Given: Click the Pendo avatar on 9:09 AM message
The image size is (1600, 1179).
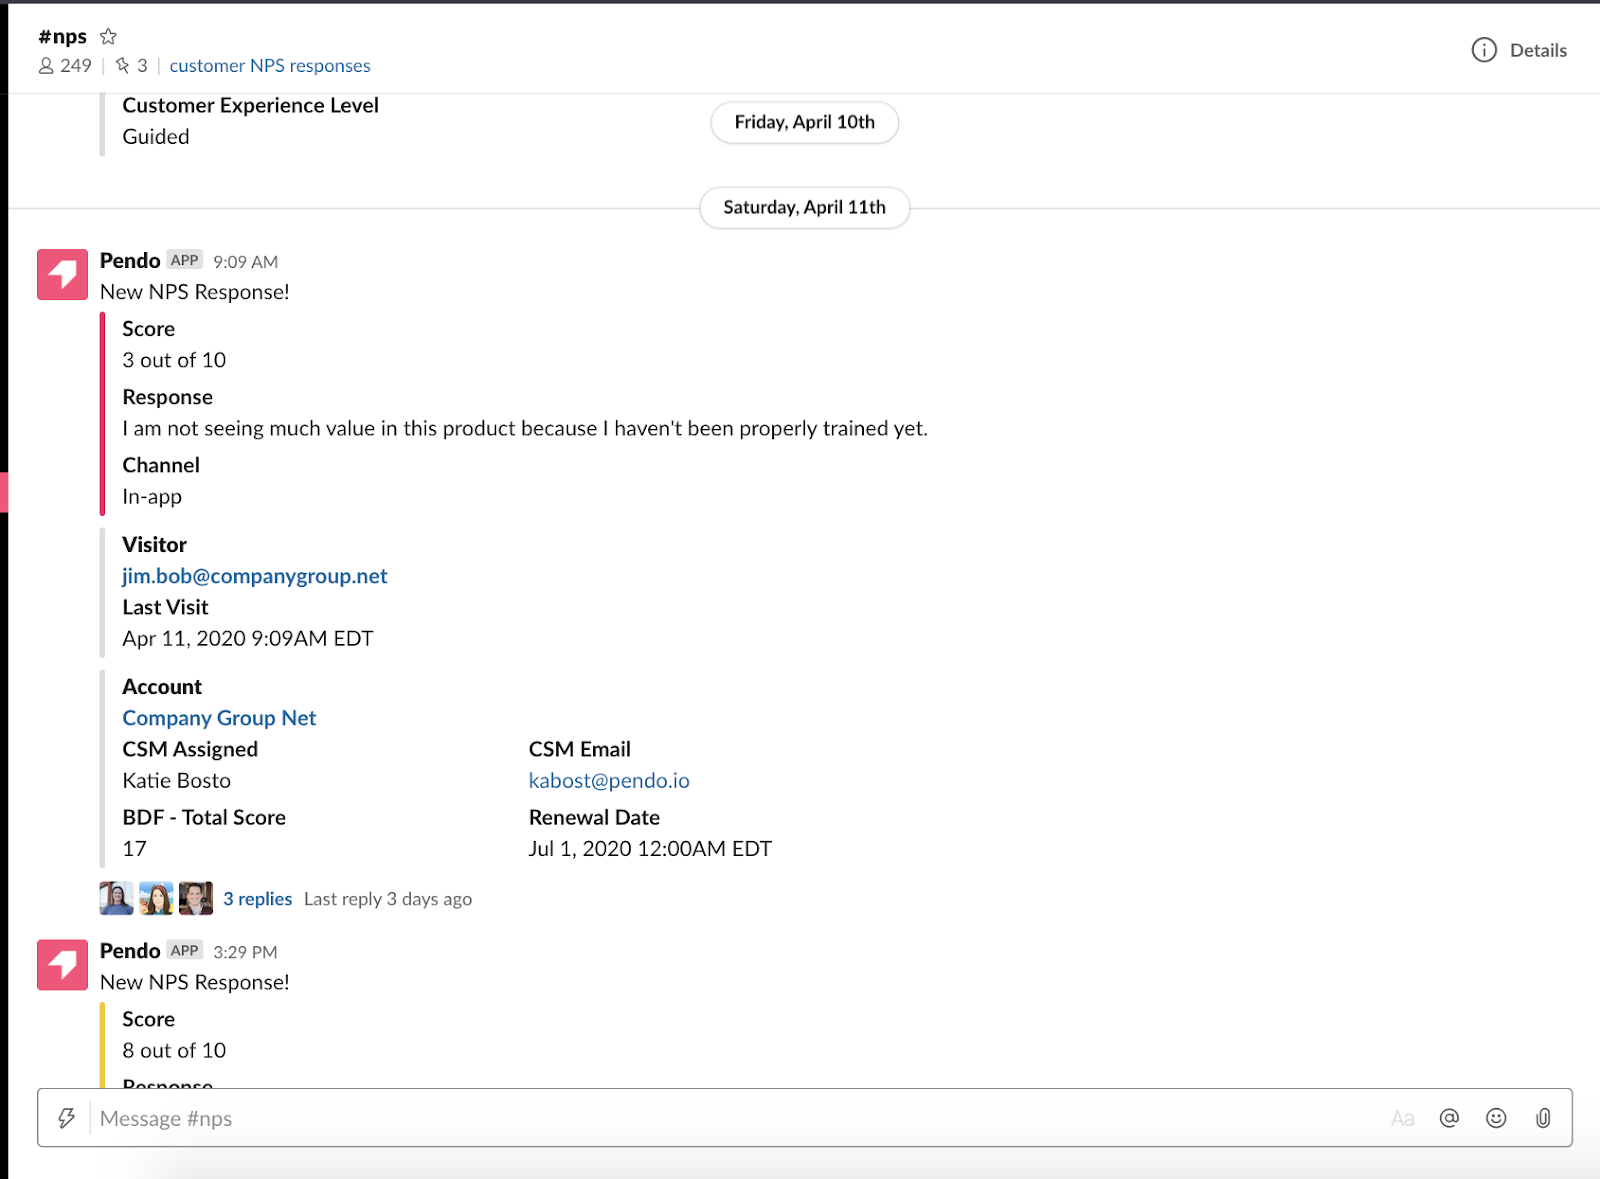Looking at the screenshot, I should [x=62, y=274].
